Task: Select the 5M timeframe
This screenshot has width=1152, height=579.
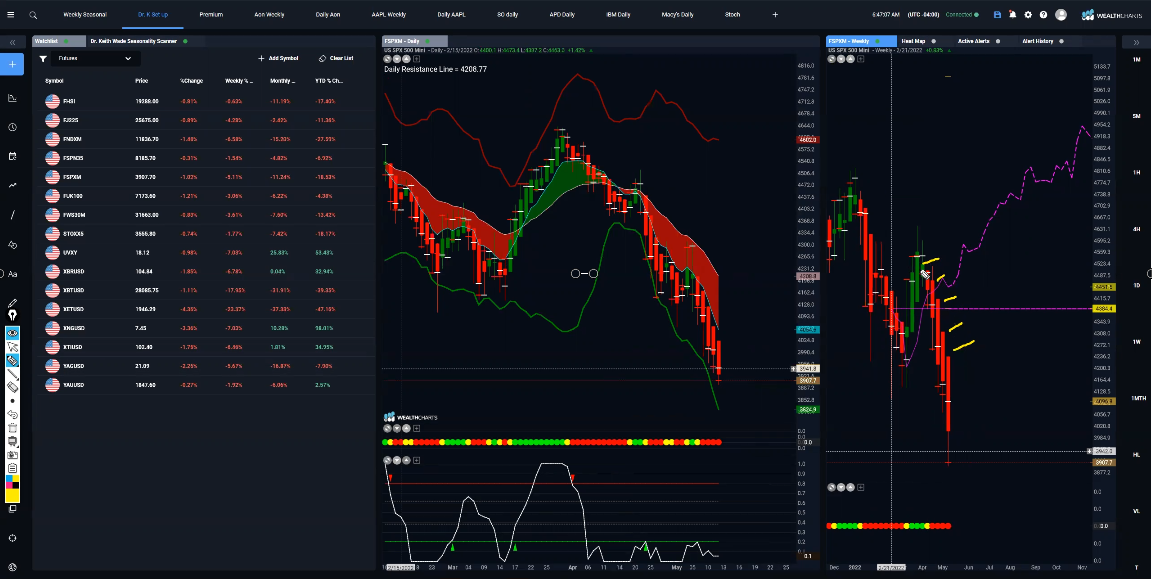Action: (x=1137, y=116)
